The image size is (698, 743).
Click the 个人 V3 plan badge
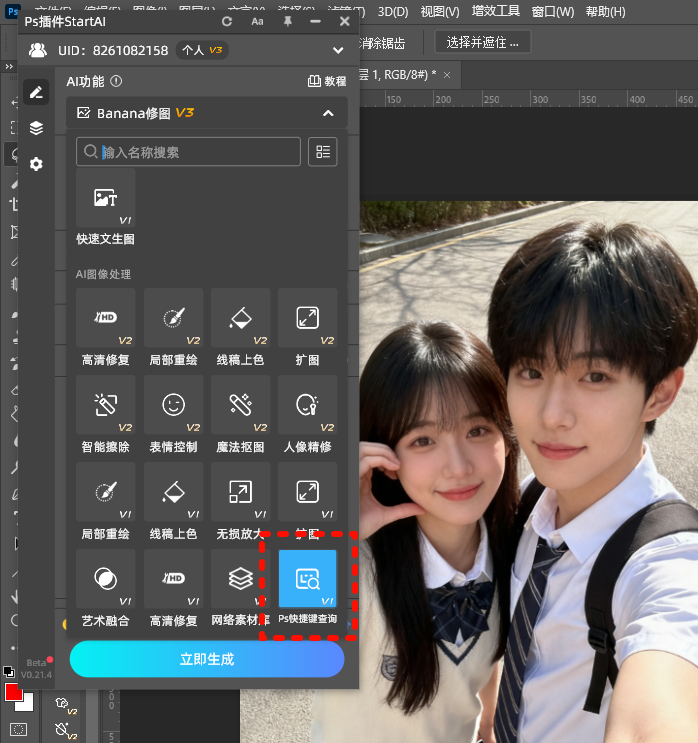[x=202, y=50]
